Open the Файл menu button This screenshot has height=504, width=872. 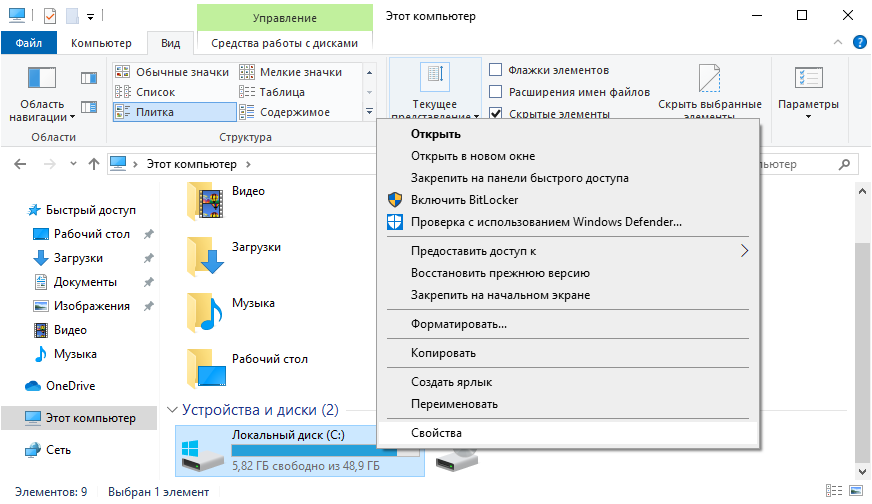tap(28, 43)
